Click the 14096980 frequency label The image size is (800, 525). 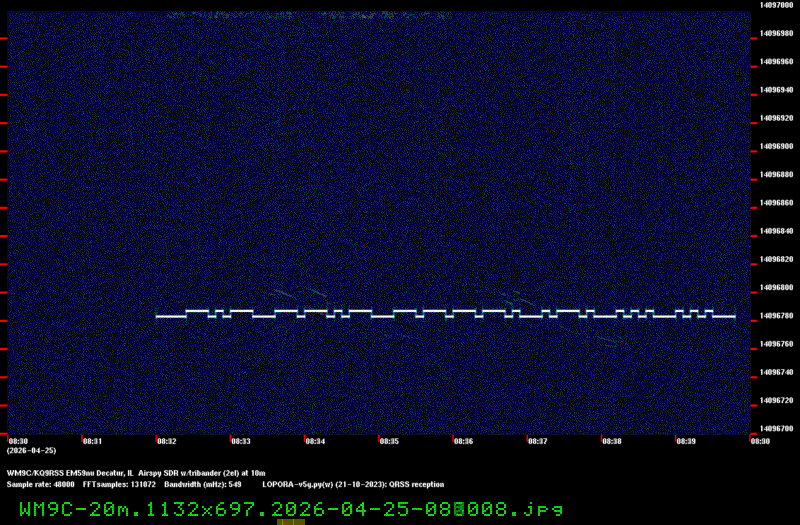(777, 33)
